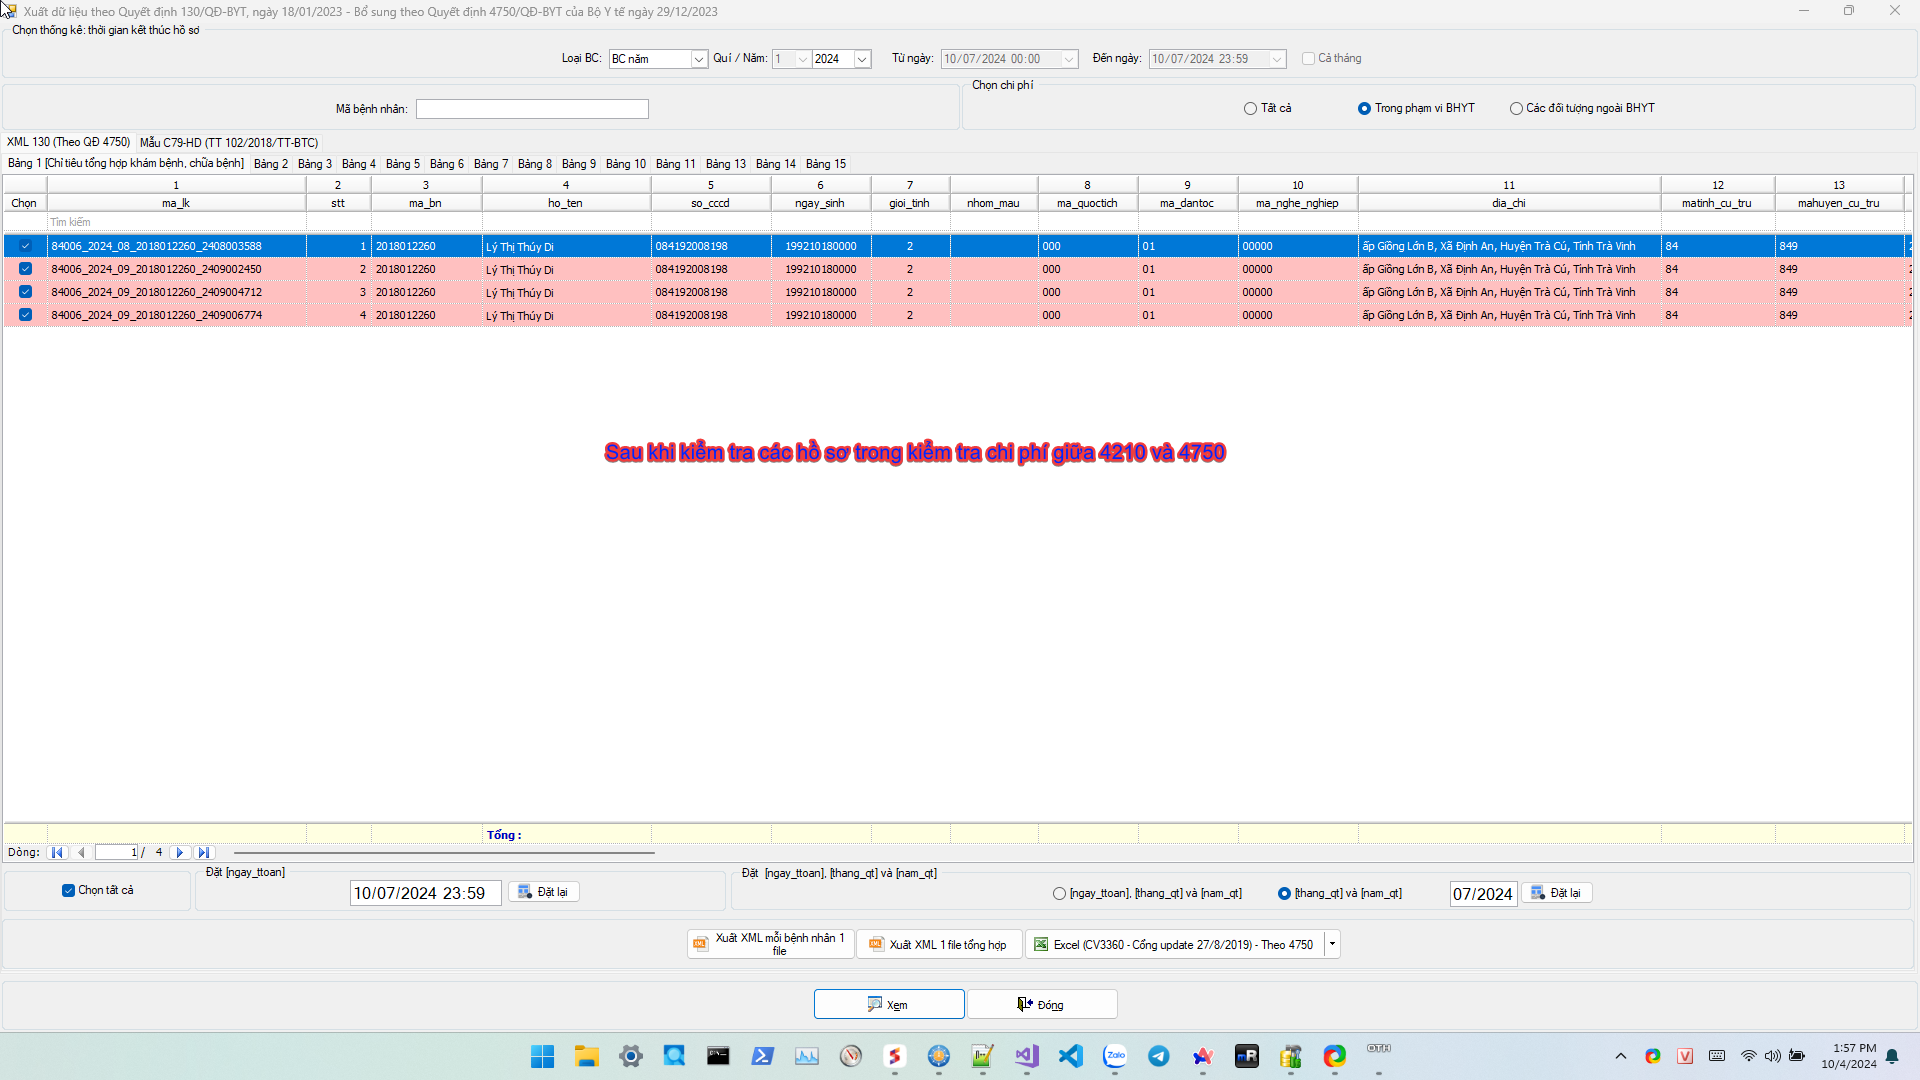Image resolution: width=1920 pixels, height=1080 pixels.
Task: Switch to Mẫu C79-HD tab
Action: point(229,142)
